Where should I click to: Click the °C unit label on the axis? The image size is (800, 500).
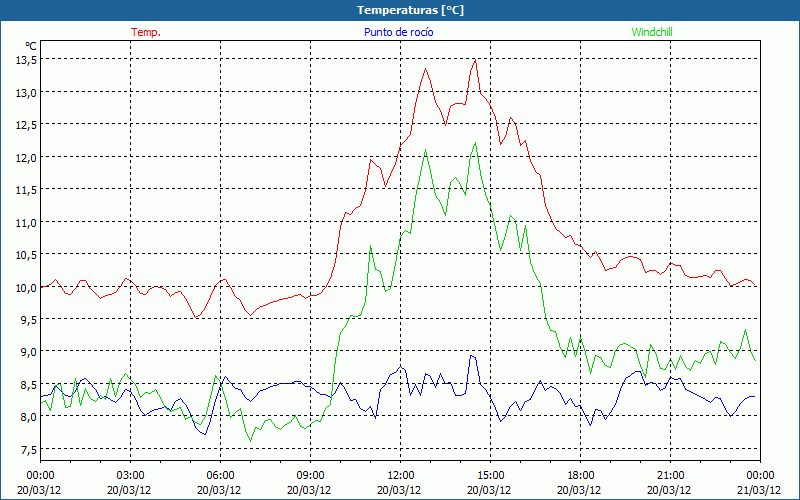coord(31,46)
